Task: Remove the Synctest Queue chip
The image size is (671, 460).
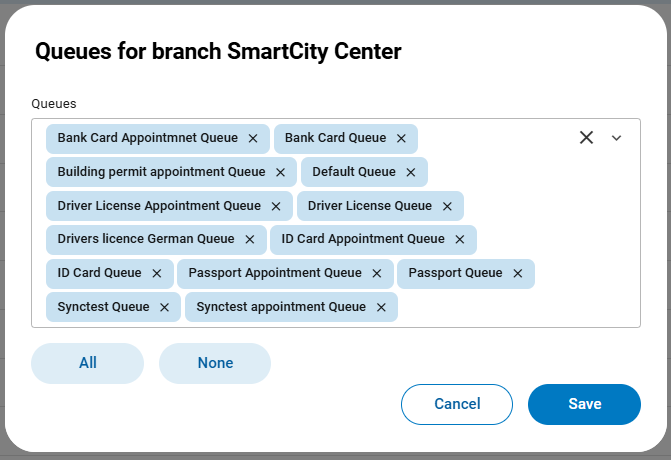Action: pyautogui.click(x=165, y=307)
